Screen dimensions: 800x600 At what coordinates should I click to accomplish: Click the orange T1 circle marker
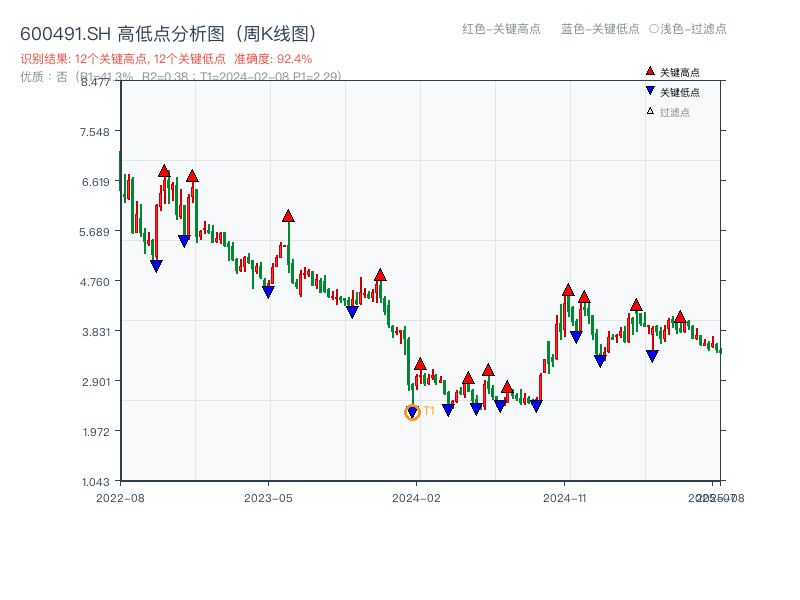point(412,412)
